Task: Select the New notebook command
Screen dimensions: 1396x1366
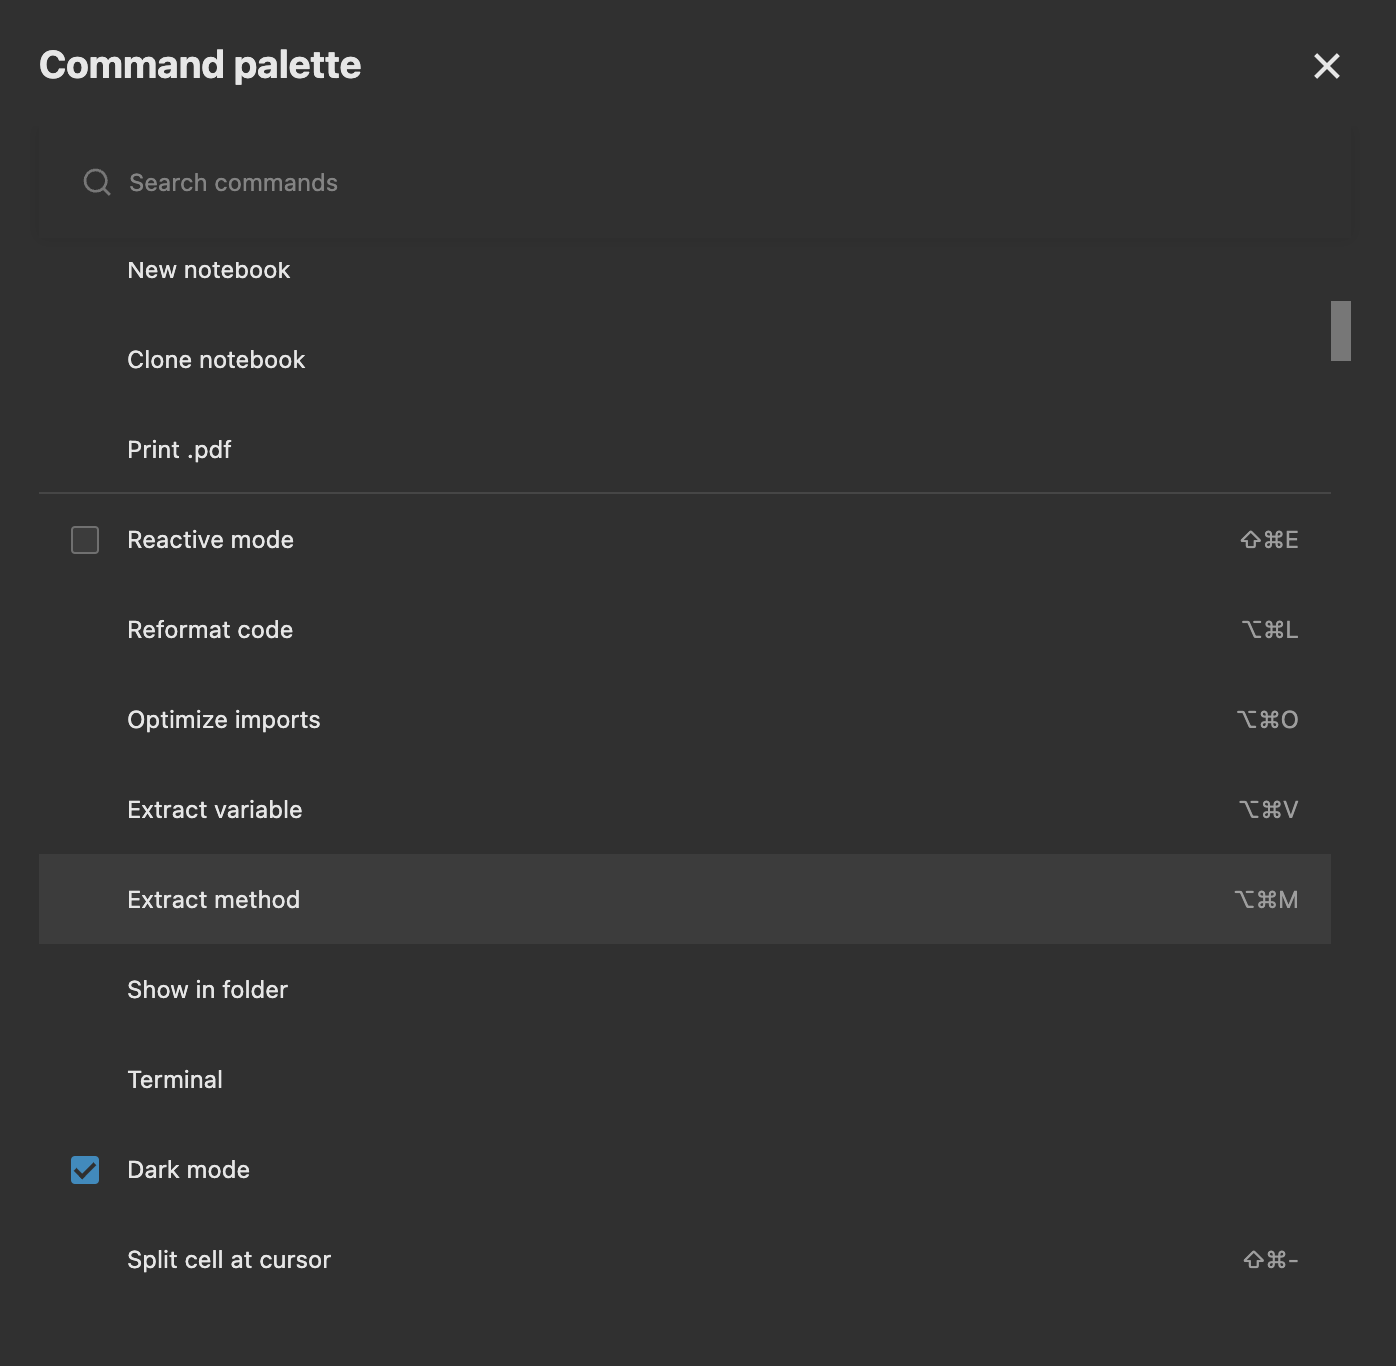Action: click(x=208, y=270)
